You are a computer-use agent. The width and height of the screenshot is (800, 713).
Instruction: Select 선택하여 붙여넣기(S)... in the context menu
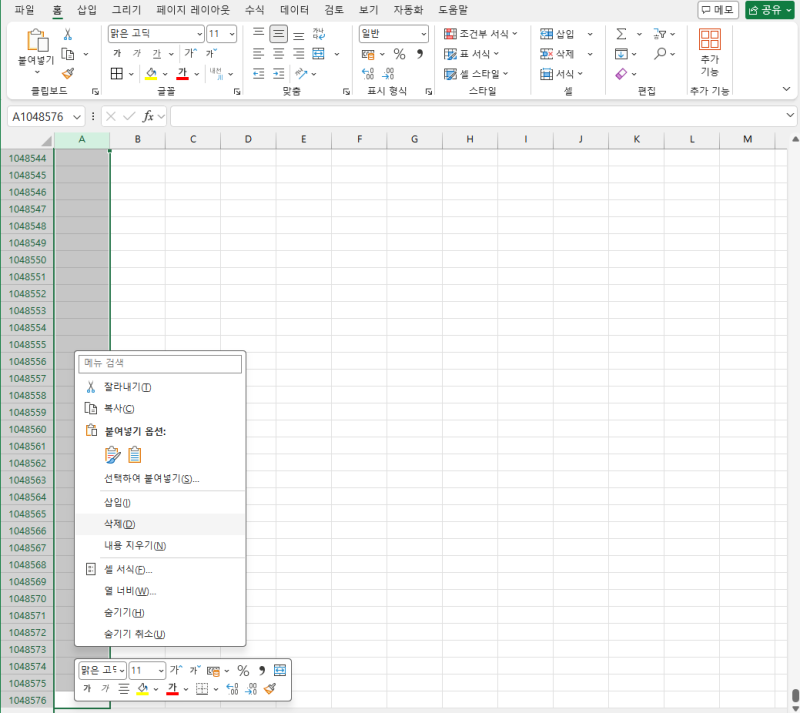[x=160, y=479]
